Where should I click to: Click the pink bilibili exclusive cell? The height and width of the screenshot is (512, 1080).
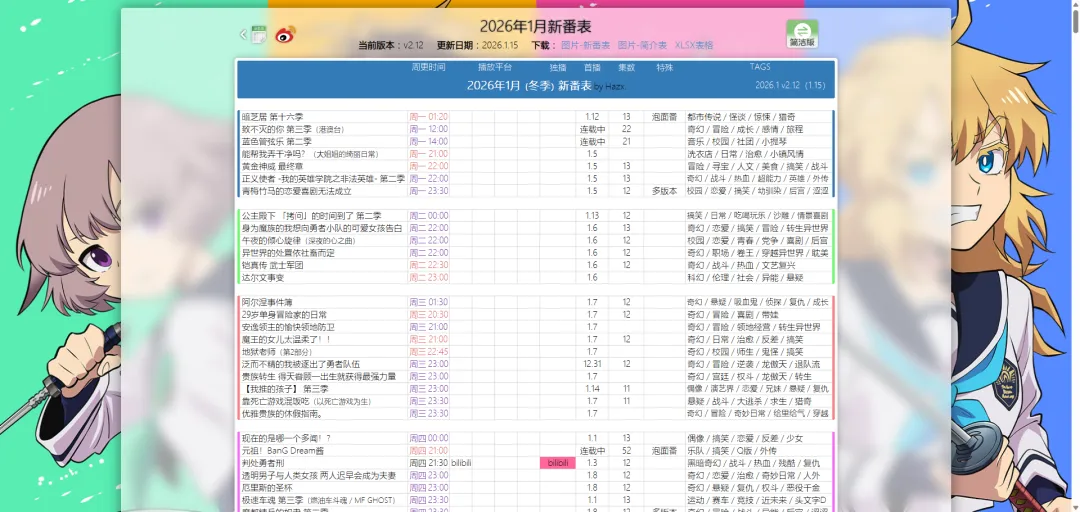tap(558, 463)
